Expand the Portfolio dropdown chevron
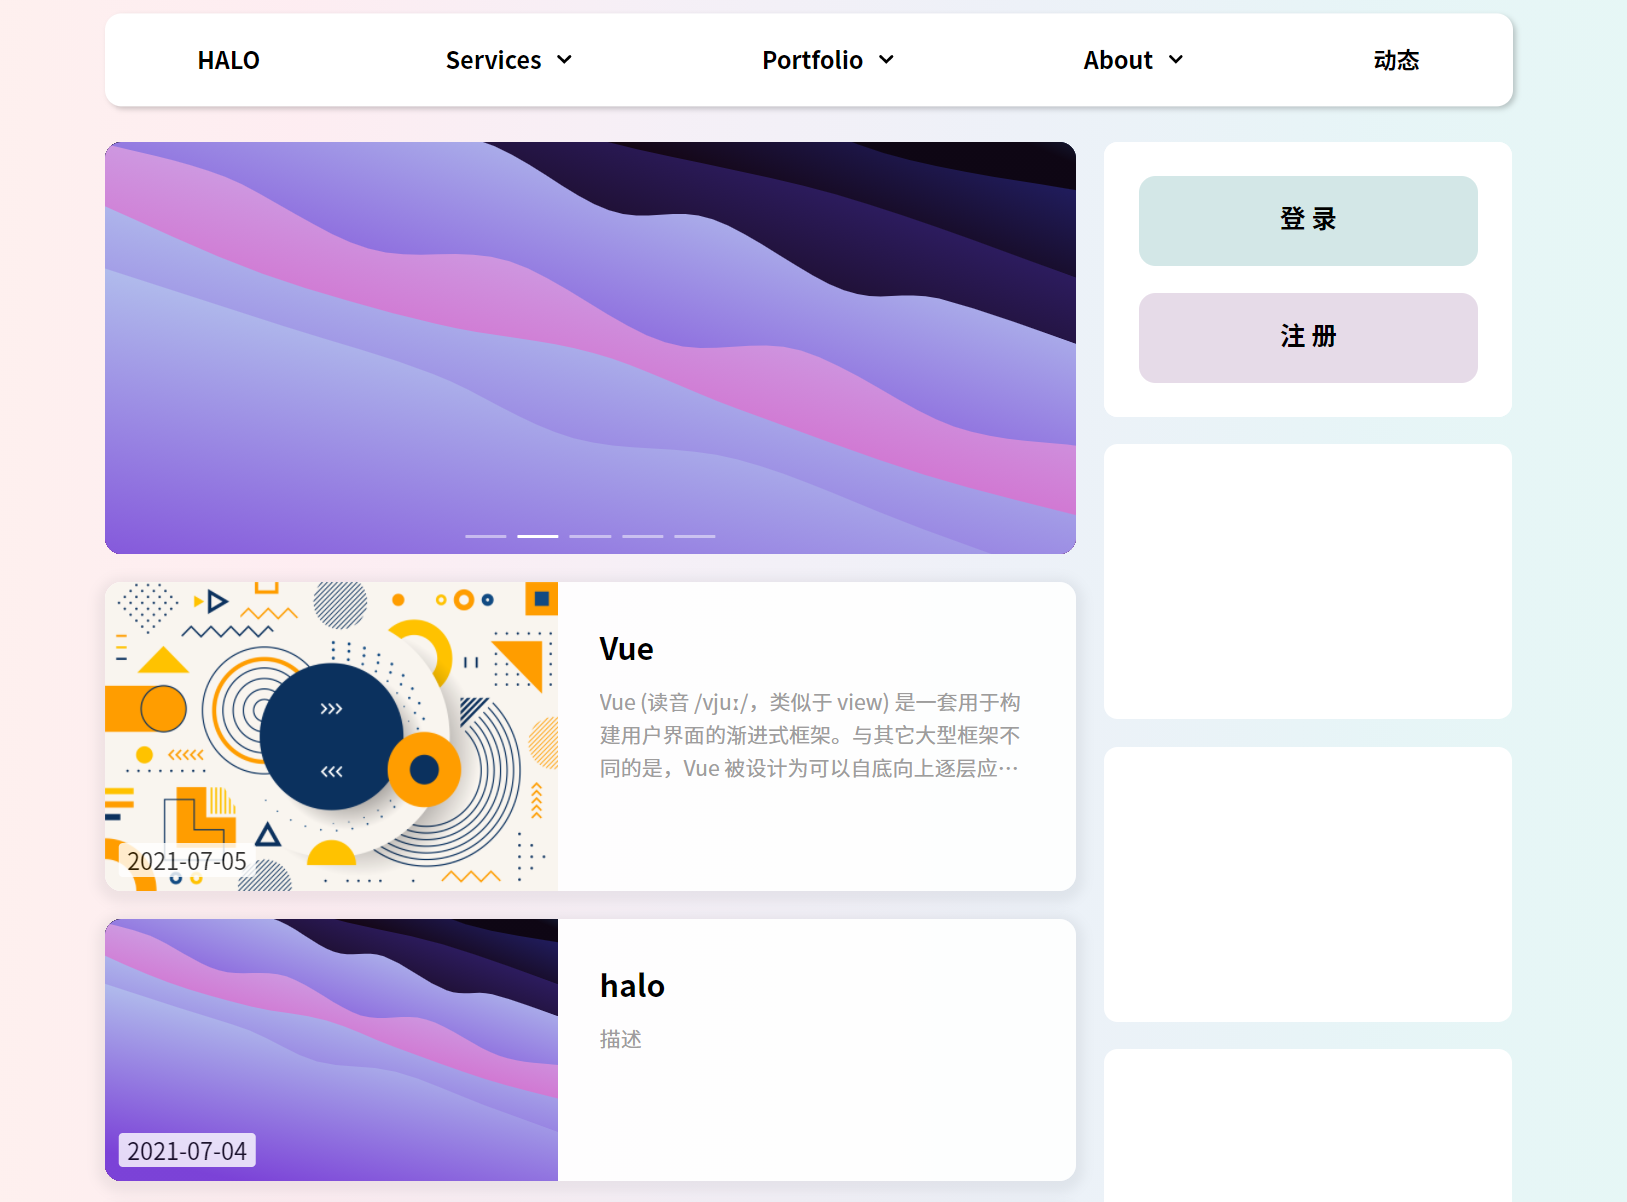The width and height of the screenshot is (1627, 1202). (887, 60)
